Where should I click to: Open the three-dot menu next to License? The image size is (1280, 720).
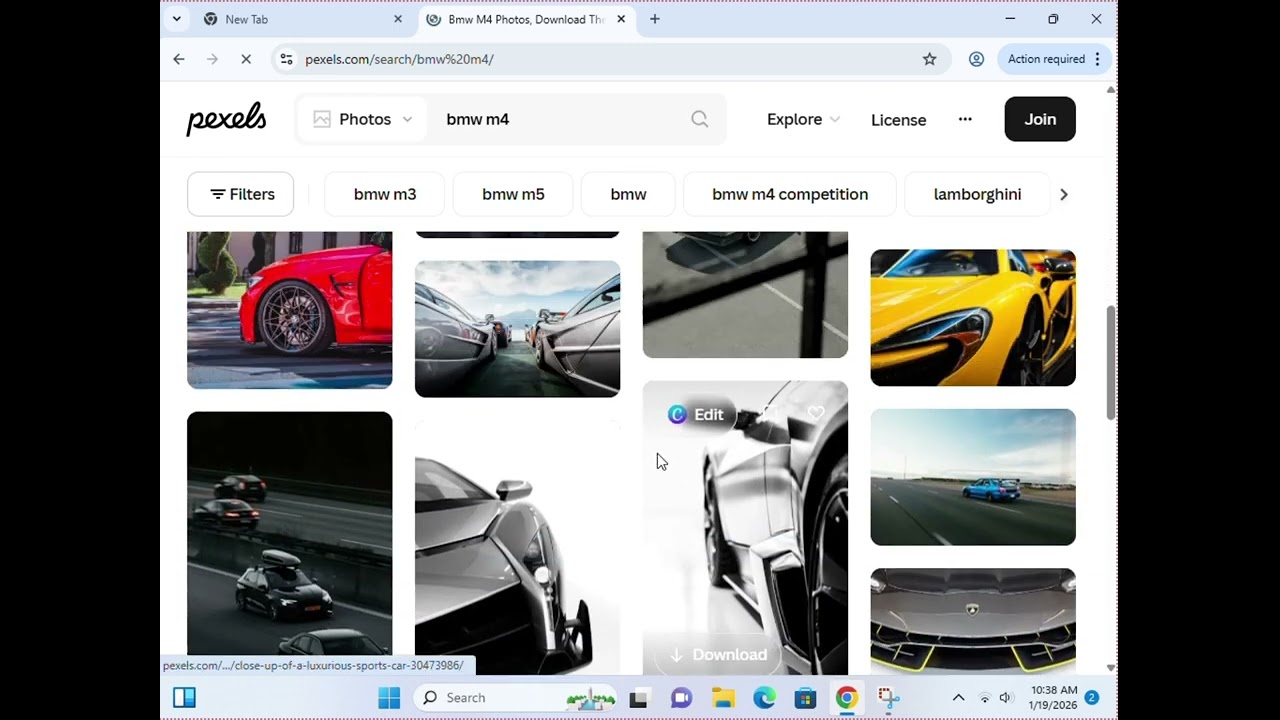(965, 119)
